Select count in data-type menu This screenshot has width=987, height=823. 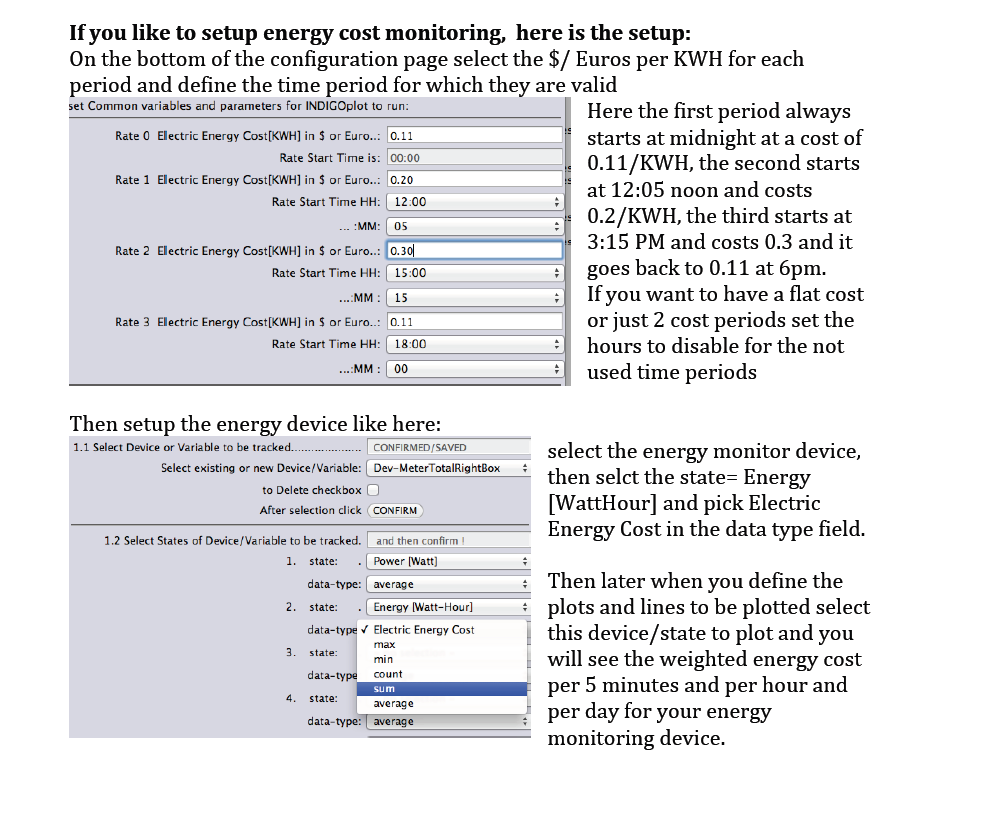pyautogui.click(x=442, y=674)
